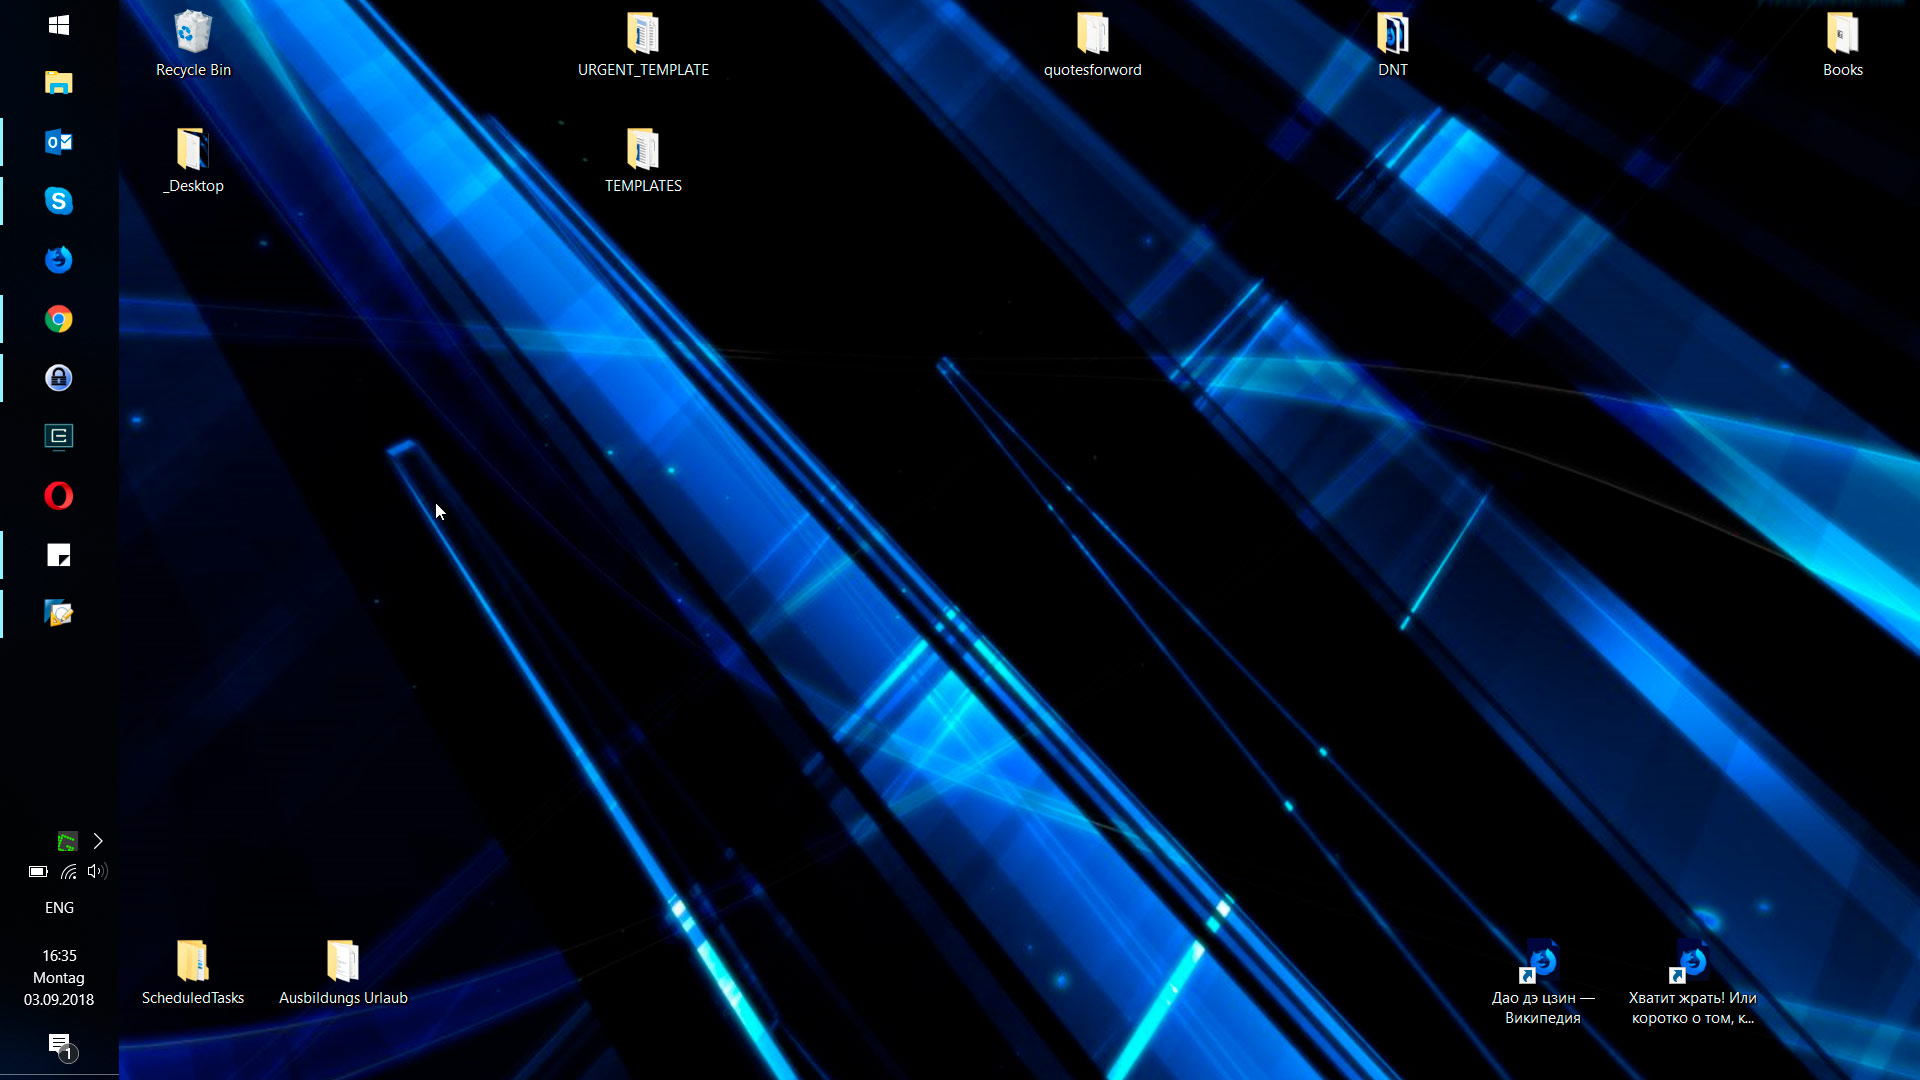Open Skype application
Screen dimensions: 1920x1080
[x=59, y=200]
